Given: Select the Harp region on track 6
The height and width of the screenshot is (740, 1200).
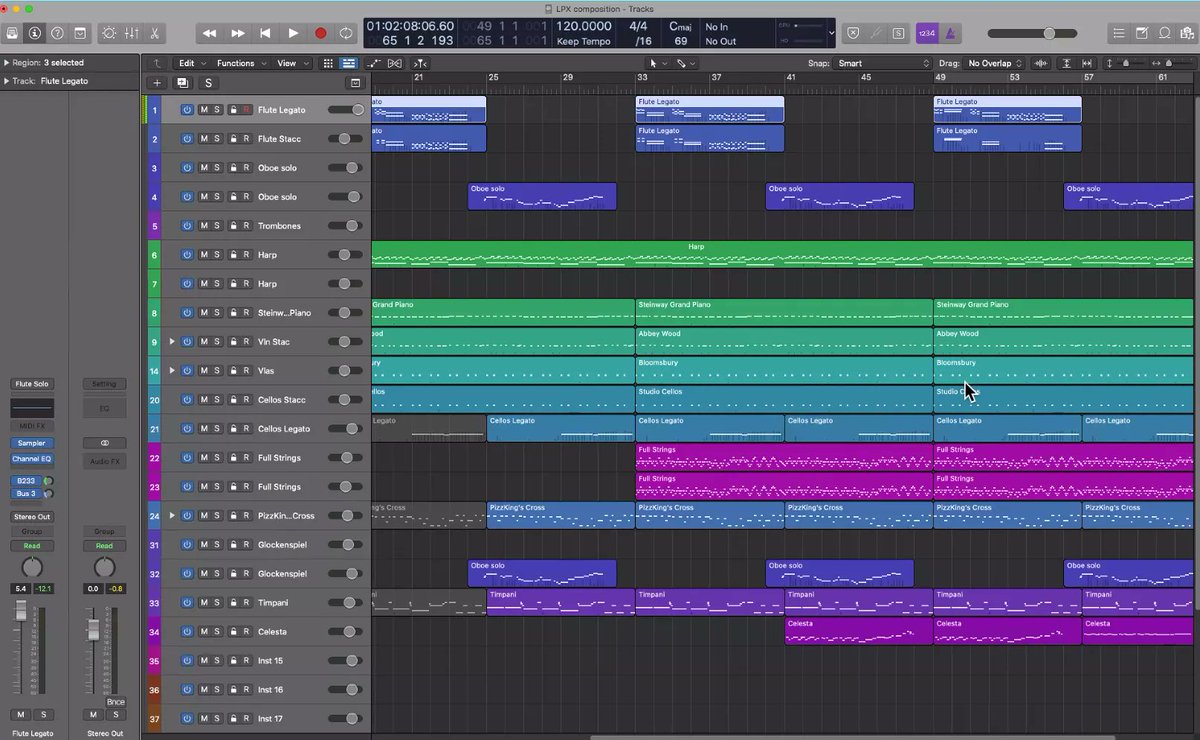Looking at the screenshot, I should point(782,255).
